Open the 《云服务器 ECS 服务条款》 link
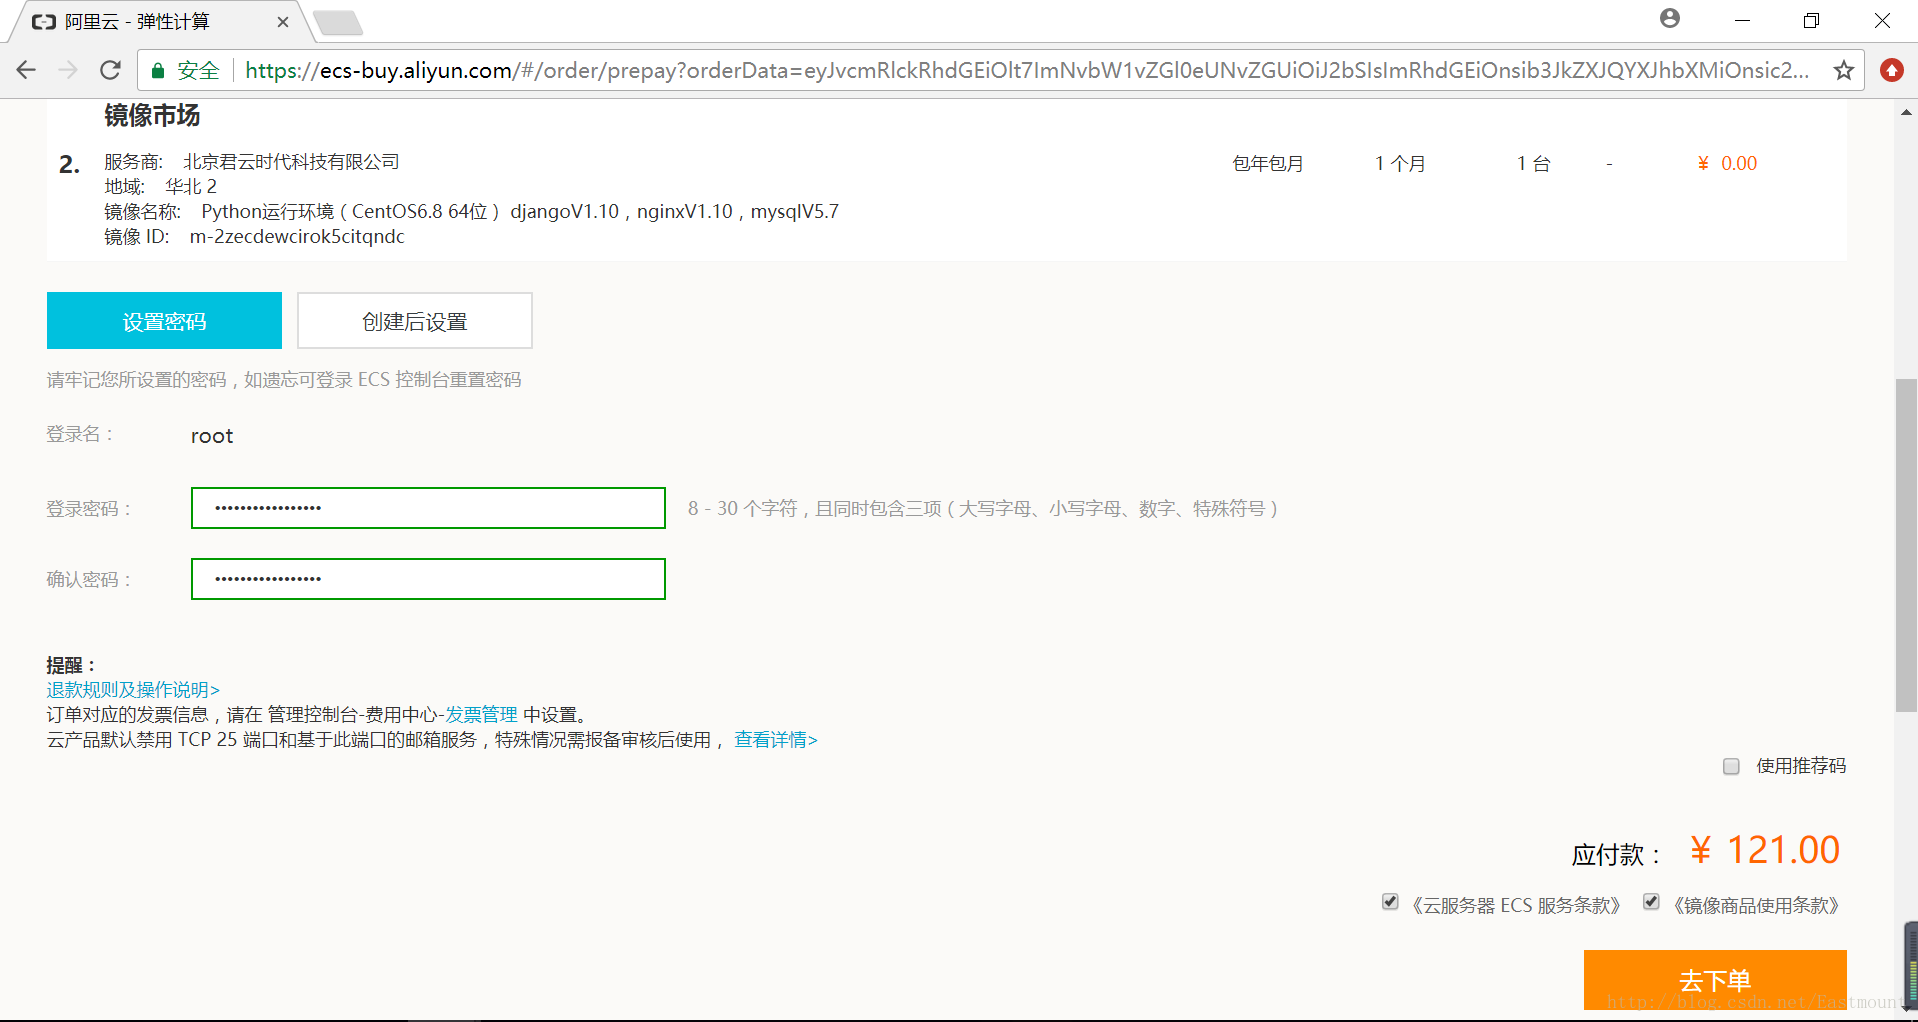This screenshot has height=1022, width=1918. point(1514,906)
